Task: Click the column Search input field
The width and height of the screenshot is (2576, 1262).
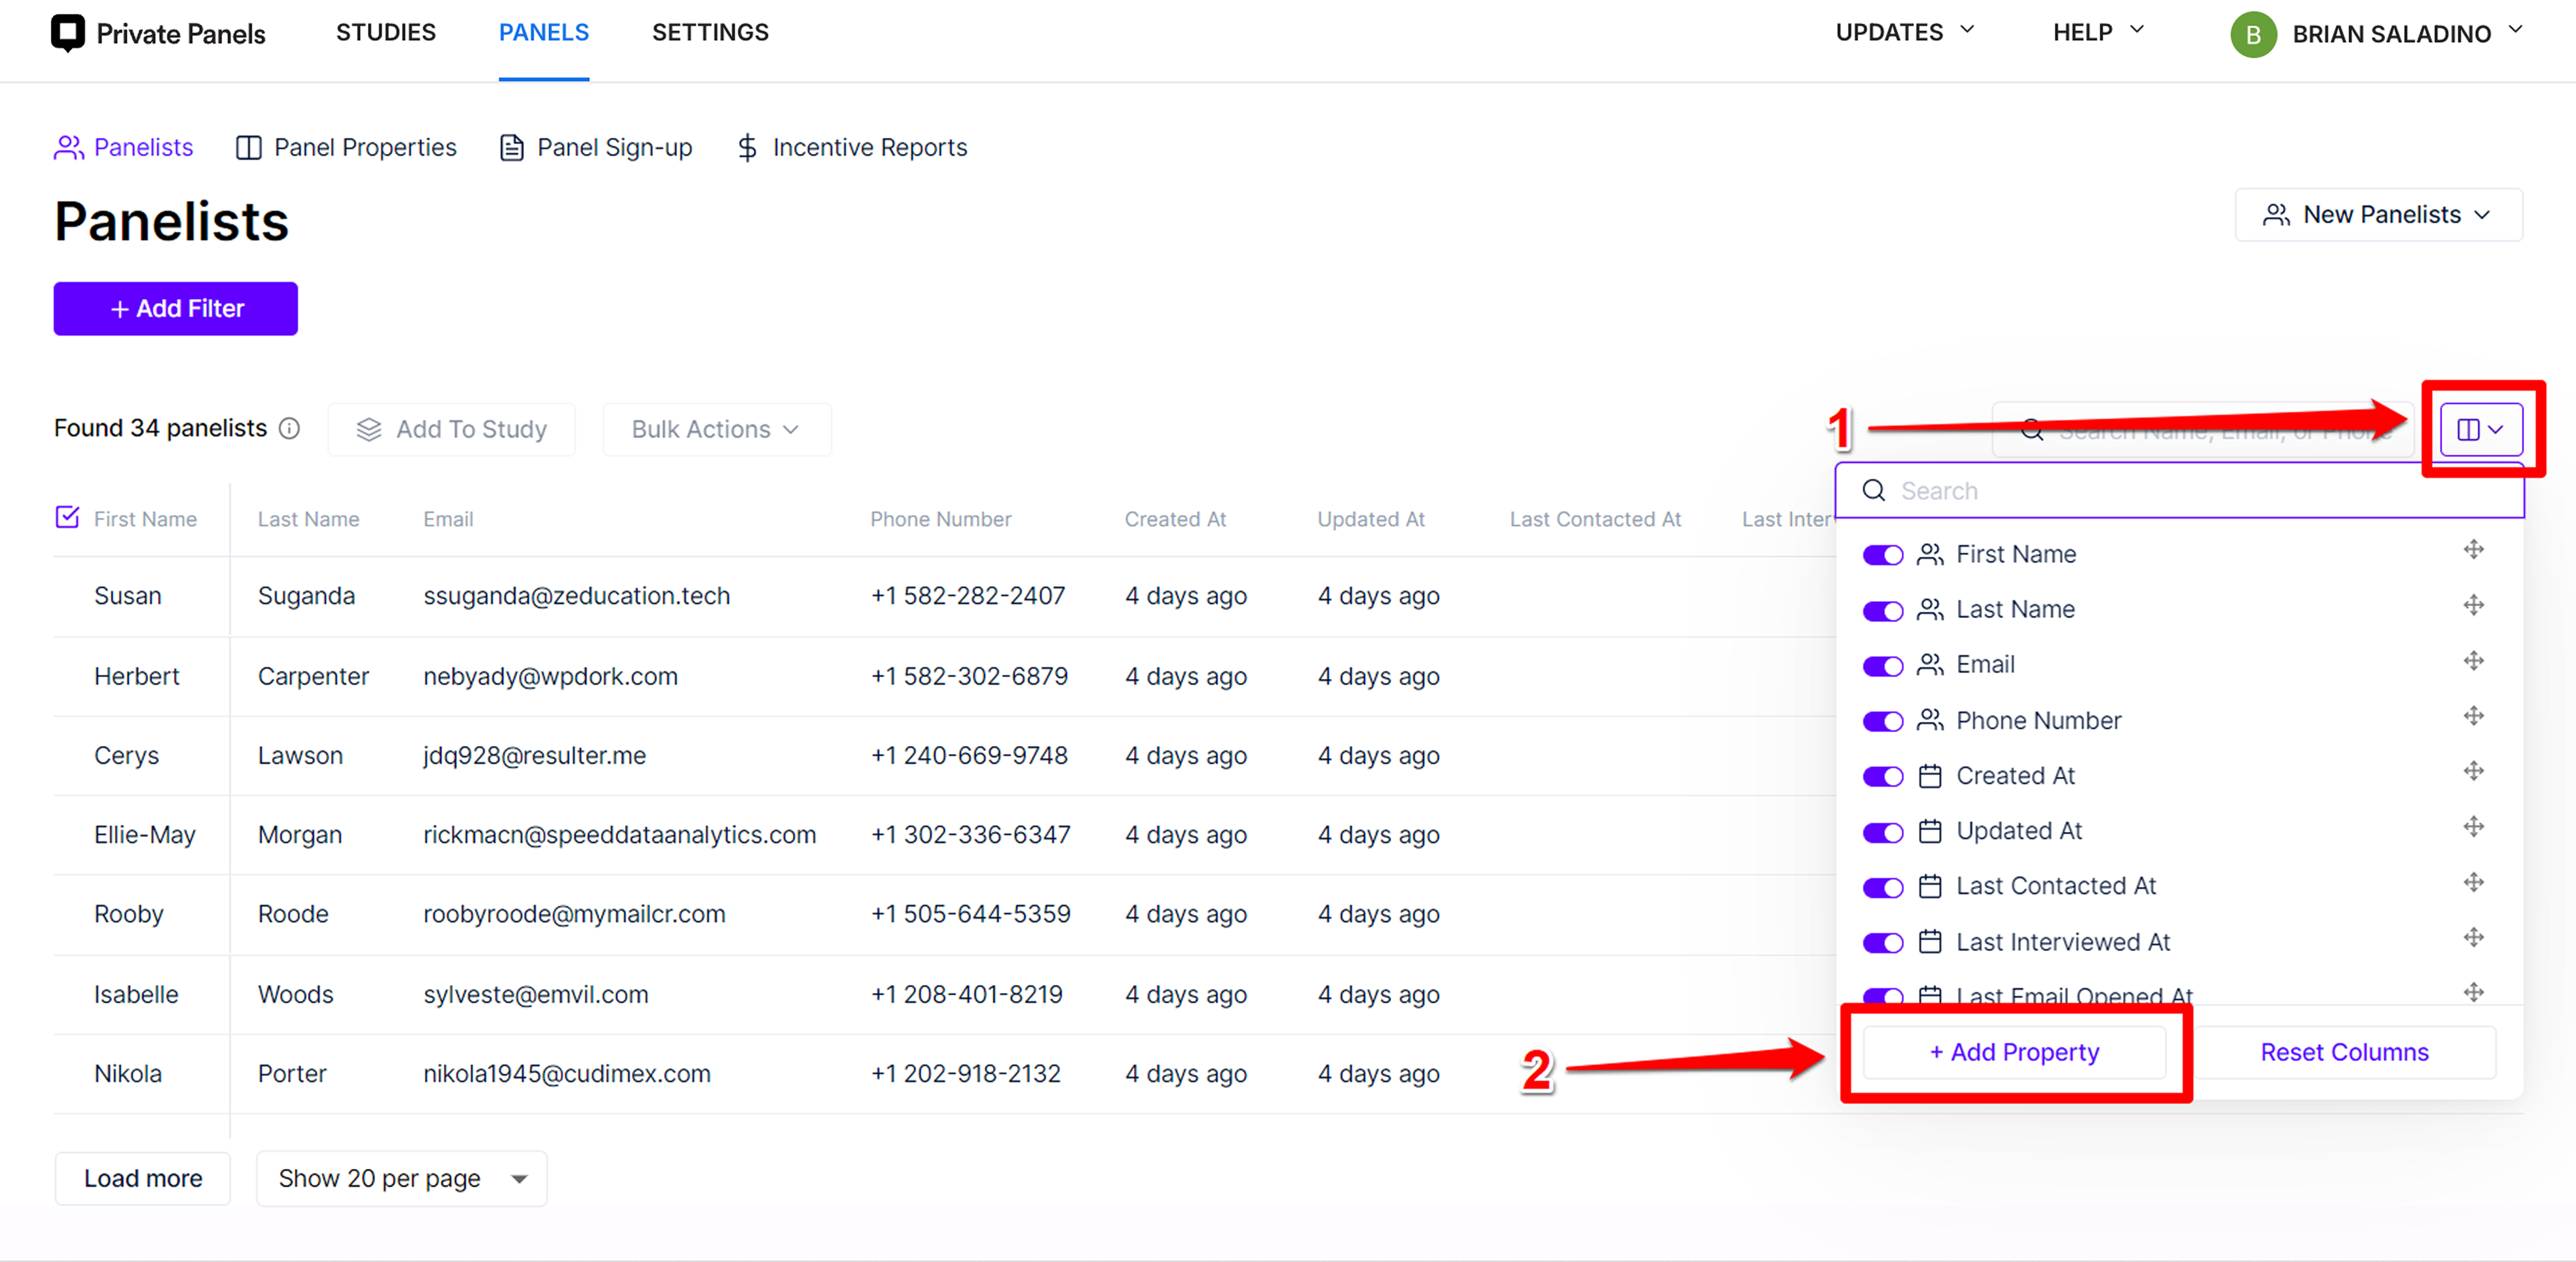Action: 2180,491
